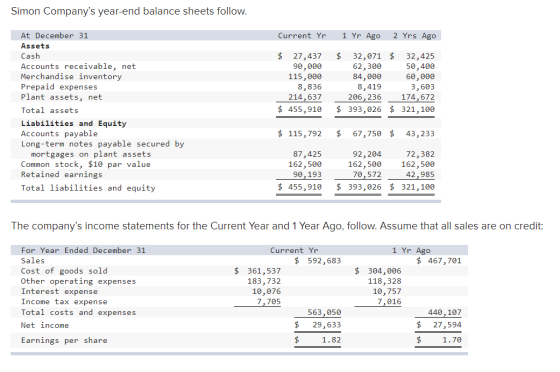Click the balance sheet 2 Yrs Ago column header
The width and height of the screenshot is (560, 372).
[414, 36]
